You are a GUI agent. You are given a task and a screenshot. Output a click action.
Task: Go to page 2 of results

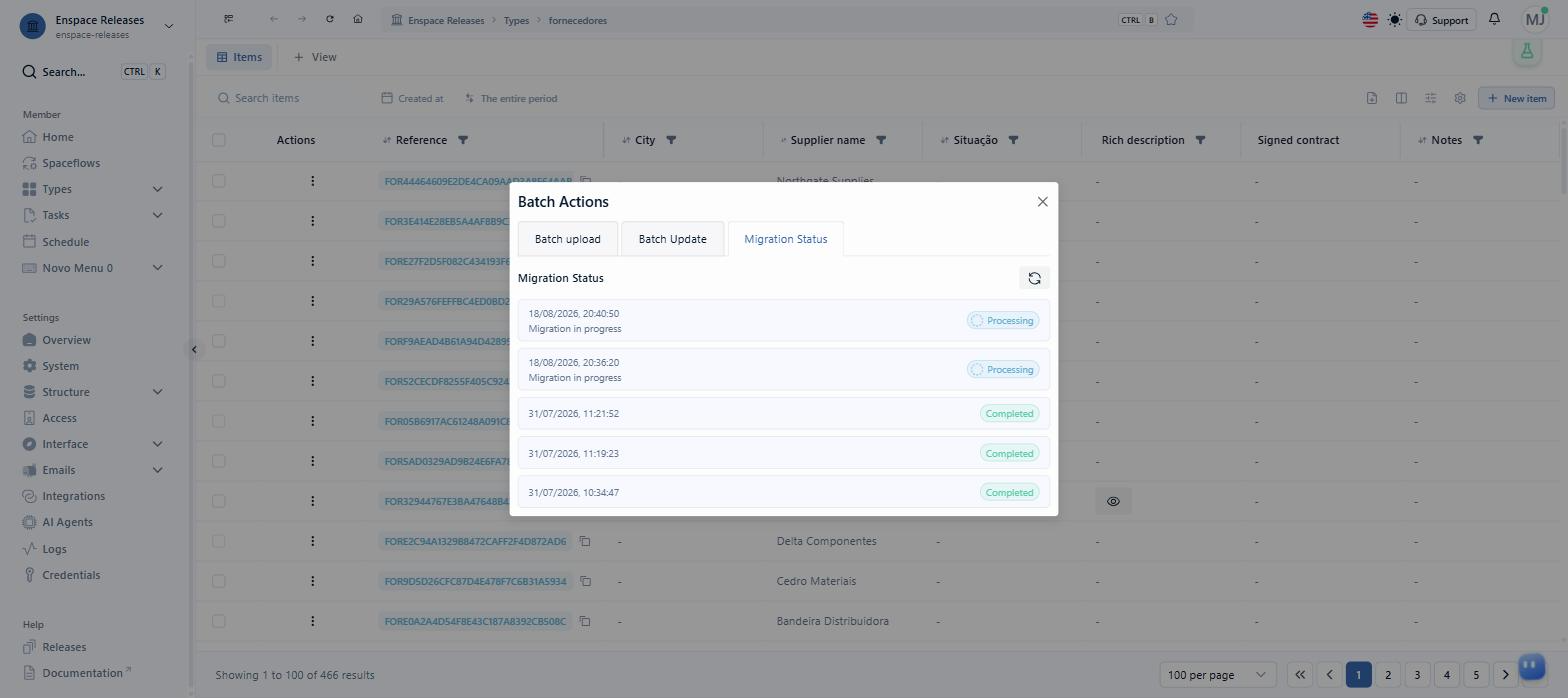pos(1387,675)
